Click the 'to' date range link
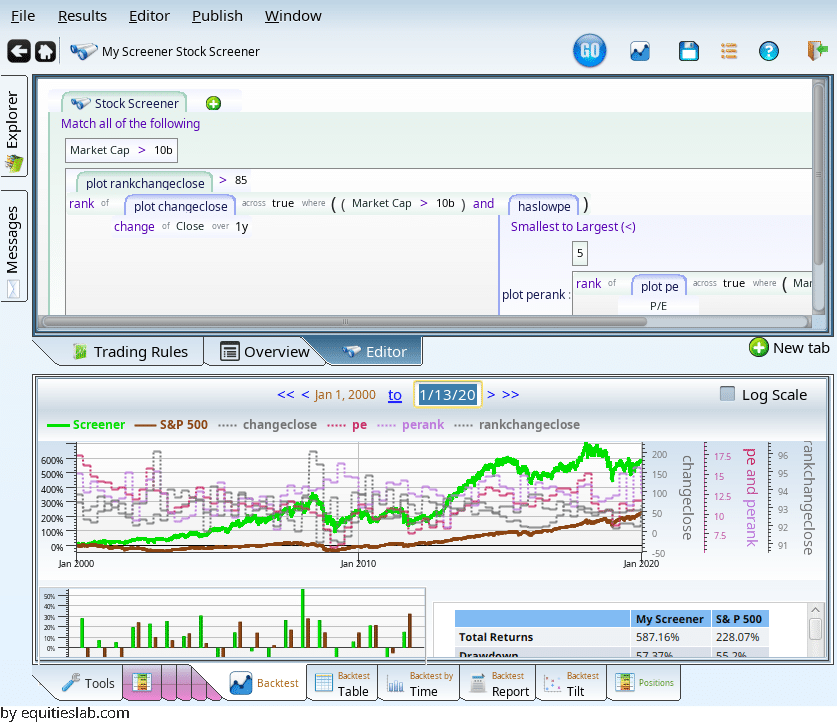Screen dimensions: 837x722 coord(394,395)
